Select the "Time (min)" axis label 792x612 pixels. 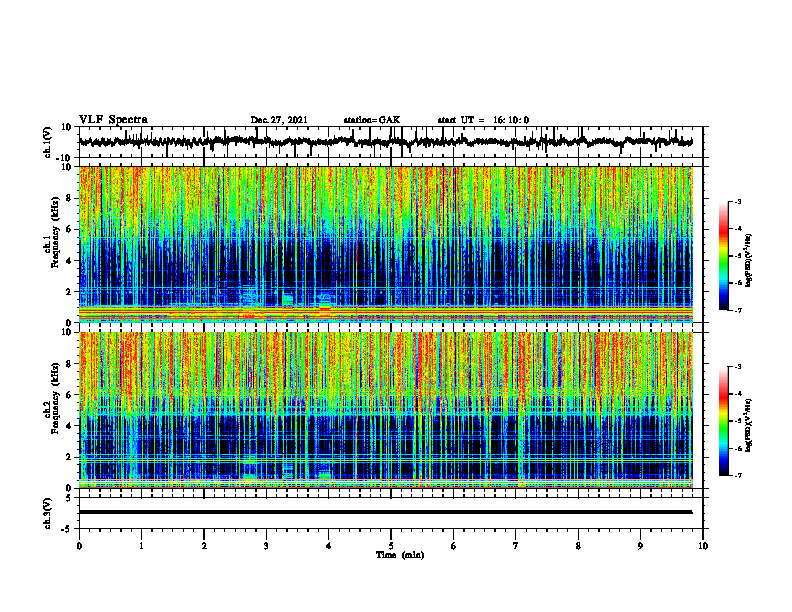click(x=400, y=555)
